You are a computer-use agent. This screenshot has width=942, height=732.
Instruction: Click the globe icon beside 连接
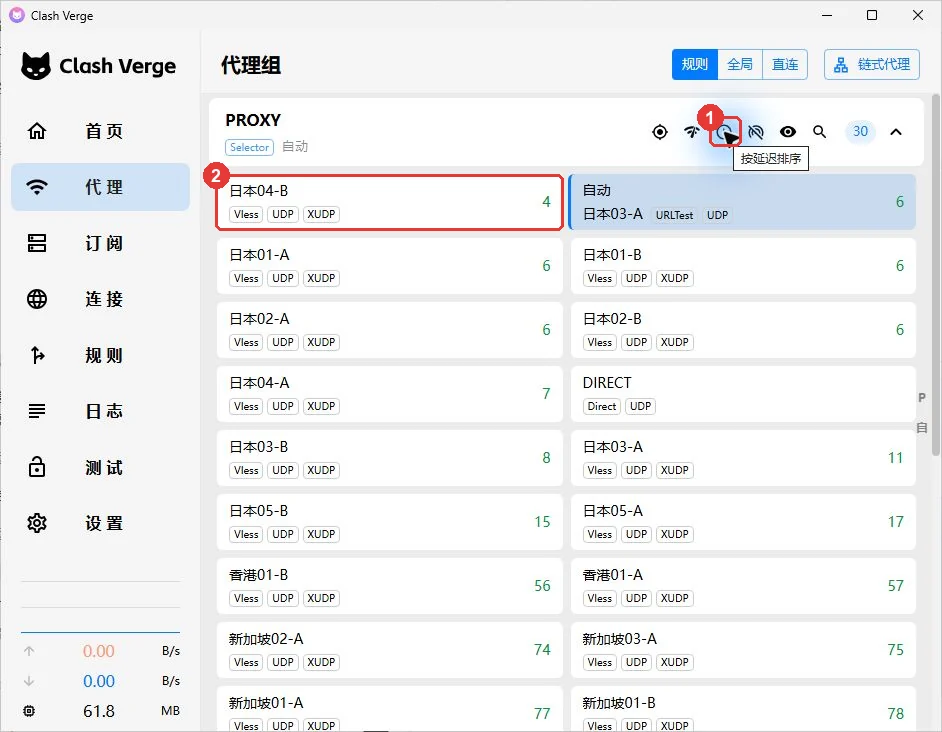pyautogui.click(x=37, y=299)
